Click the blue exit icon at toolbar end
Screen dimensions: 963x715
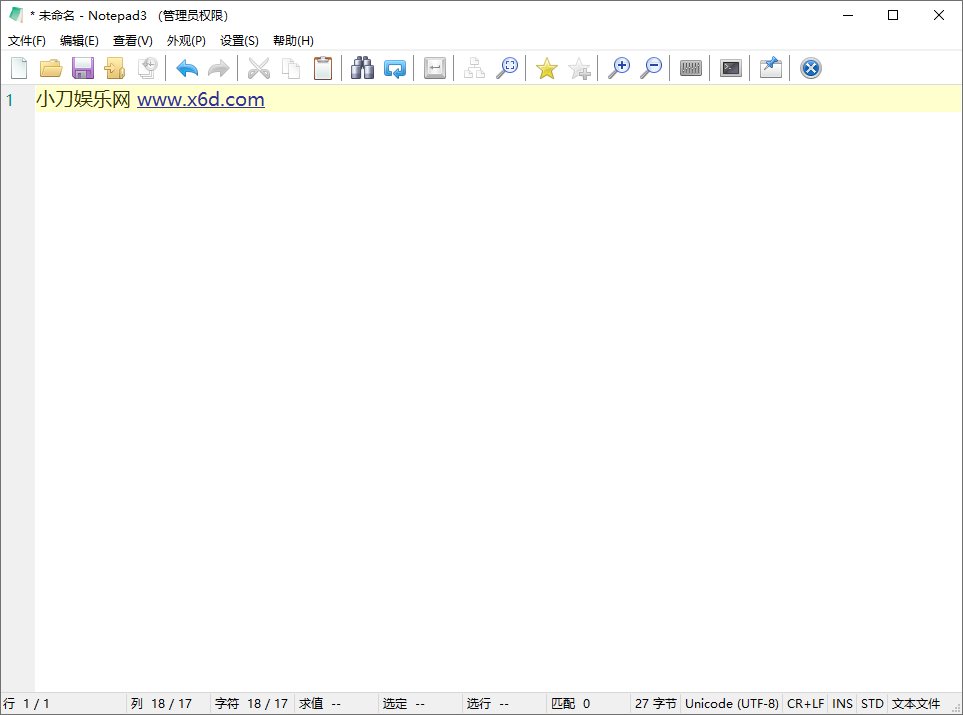click(x=811, y=68)
